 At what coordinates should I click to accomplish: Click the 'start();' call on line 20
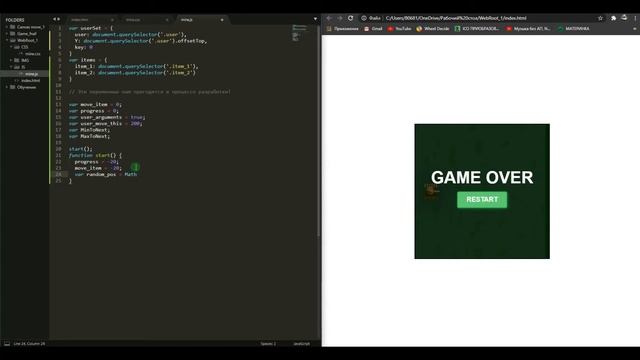pyautogui.click(x=80, y=149)
